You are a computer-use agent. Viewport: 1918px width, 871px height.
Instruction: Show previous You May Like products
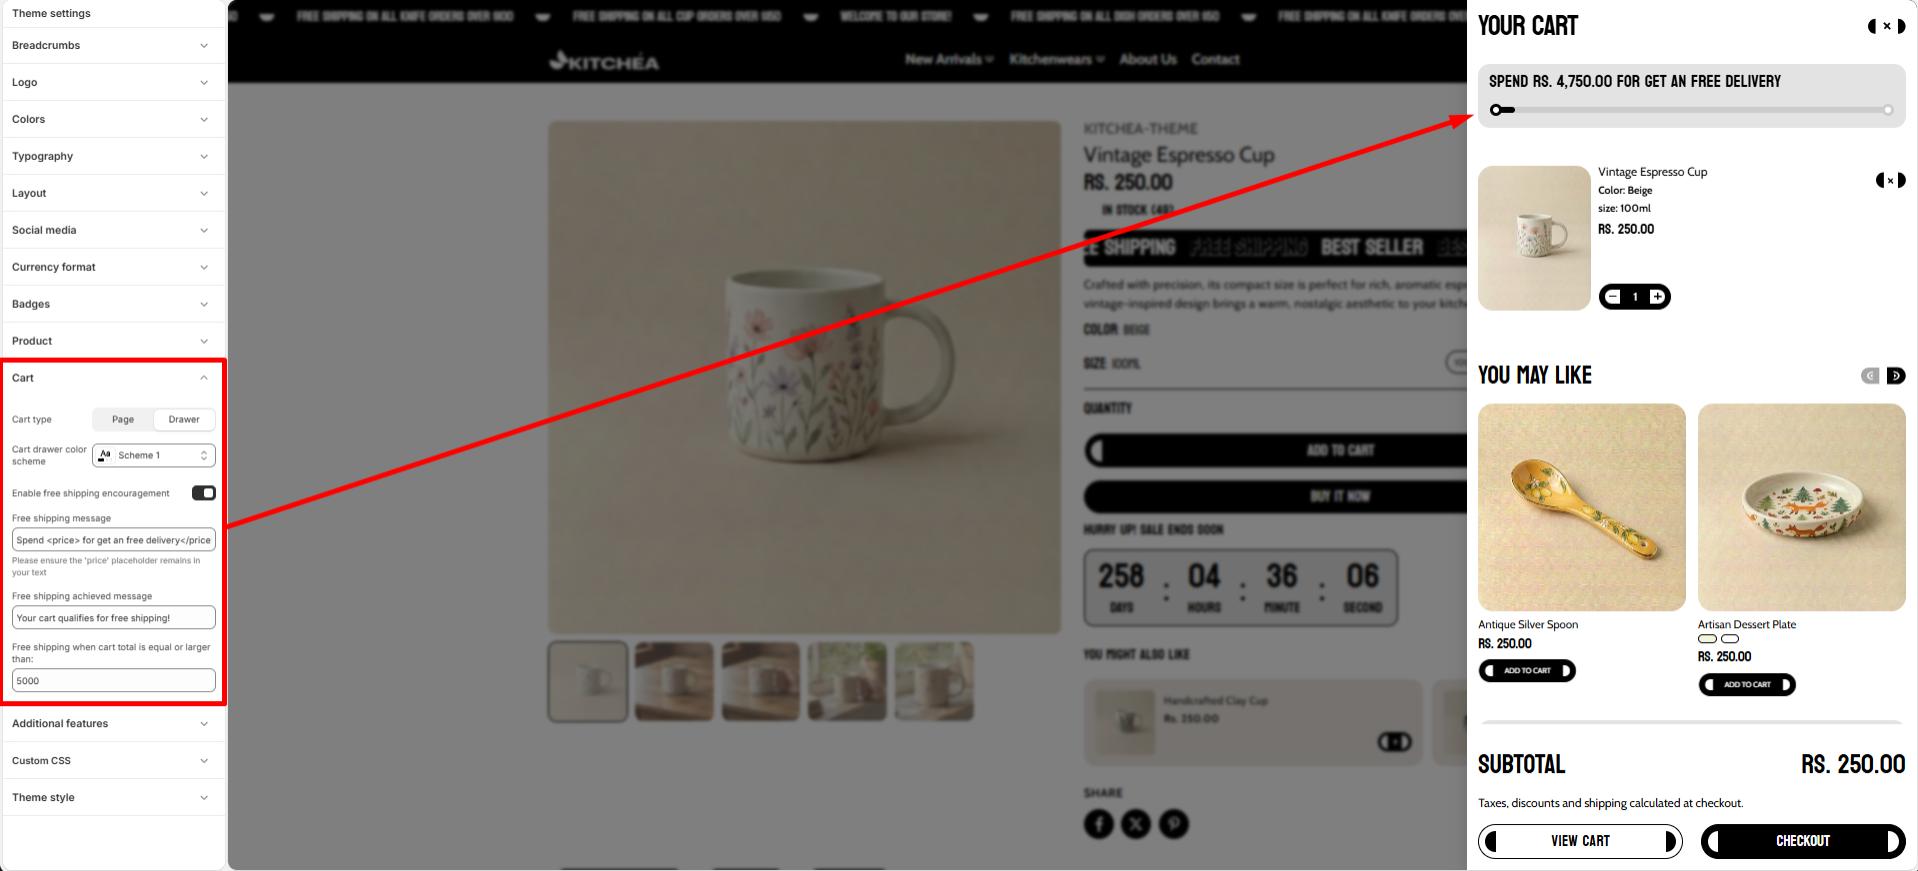1870,376
